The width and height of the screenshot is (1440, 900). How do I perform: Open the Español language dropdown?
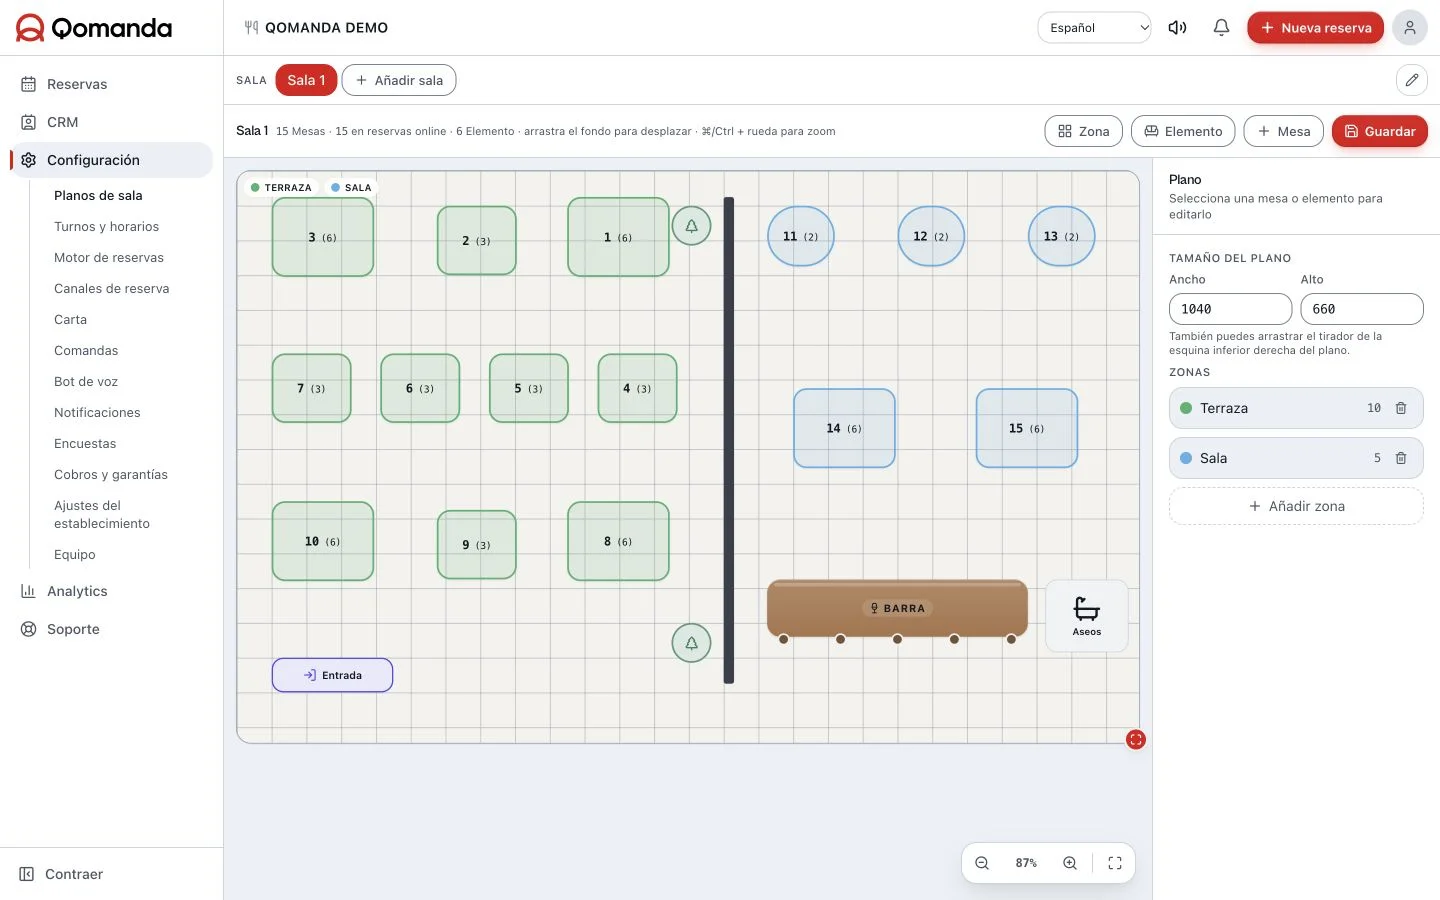1095,28
